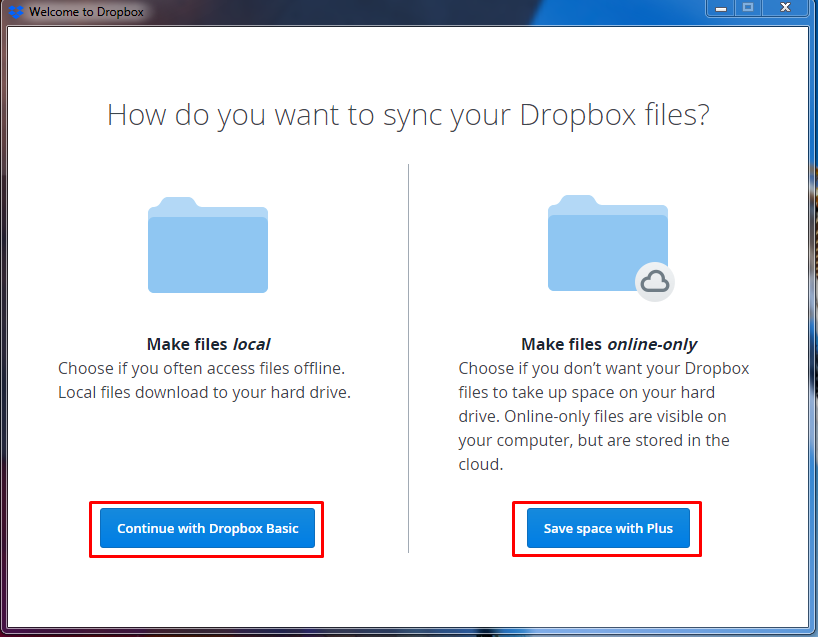The image size is (818, 637).
Task: Click the cloud badge on folder
Action: 654,282
